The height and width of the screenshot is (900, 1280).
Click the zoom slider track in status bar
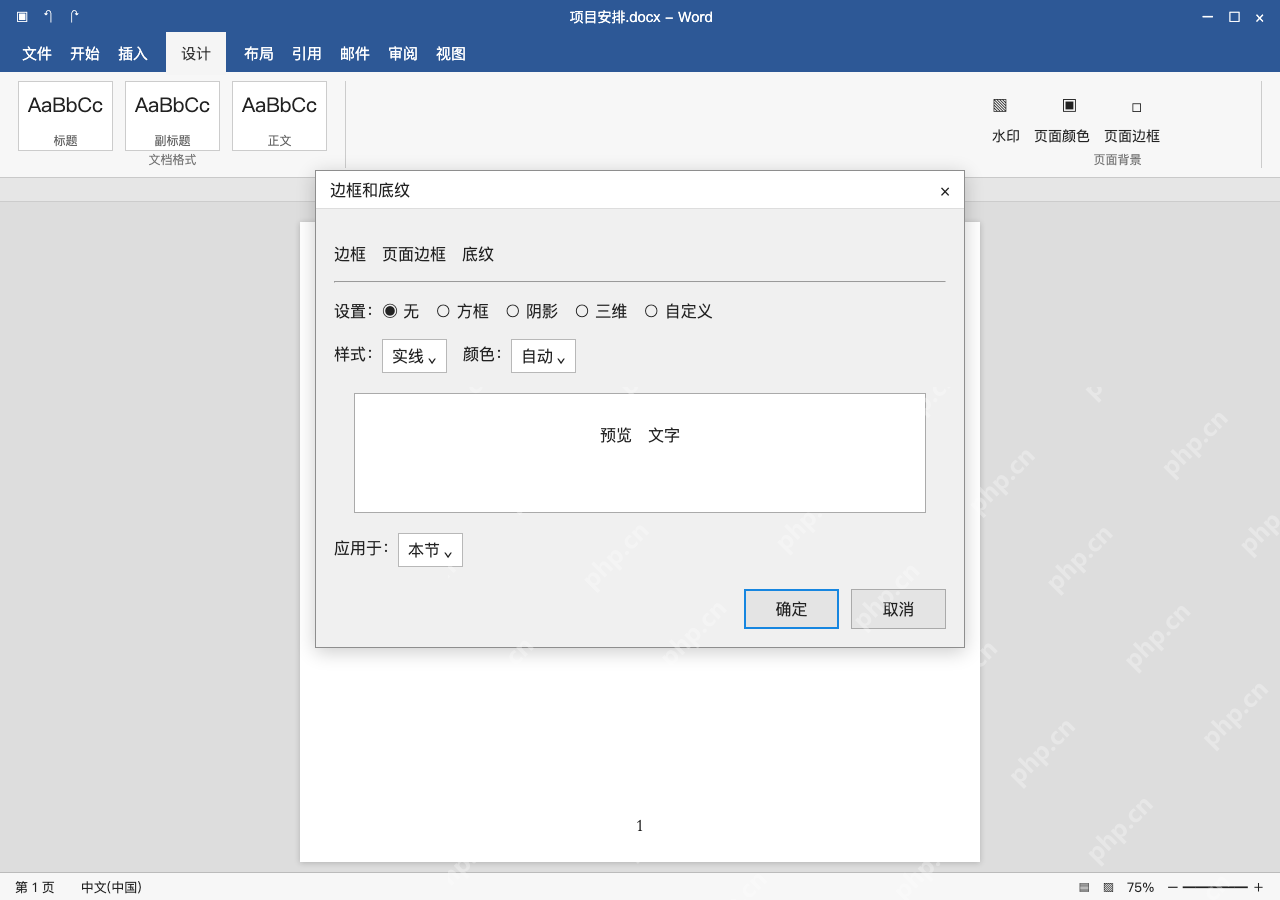pos(1215,887)
